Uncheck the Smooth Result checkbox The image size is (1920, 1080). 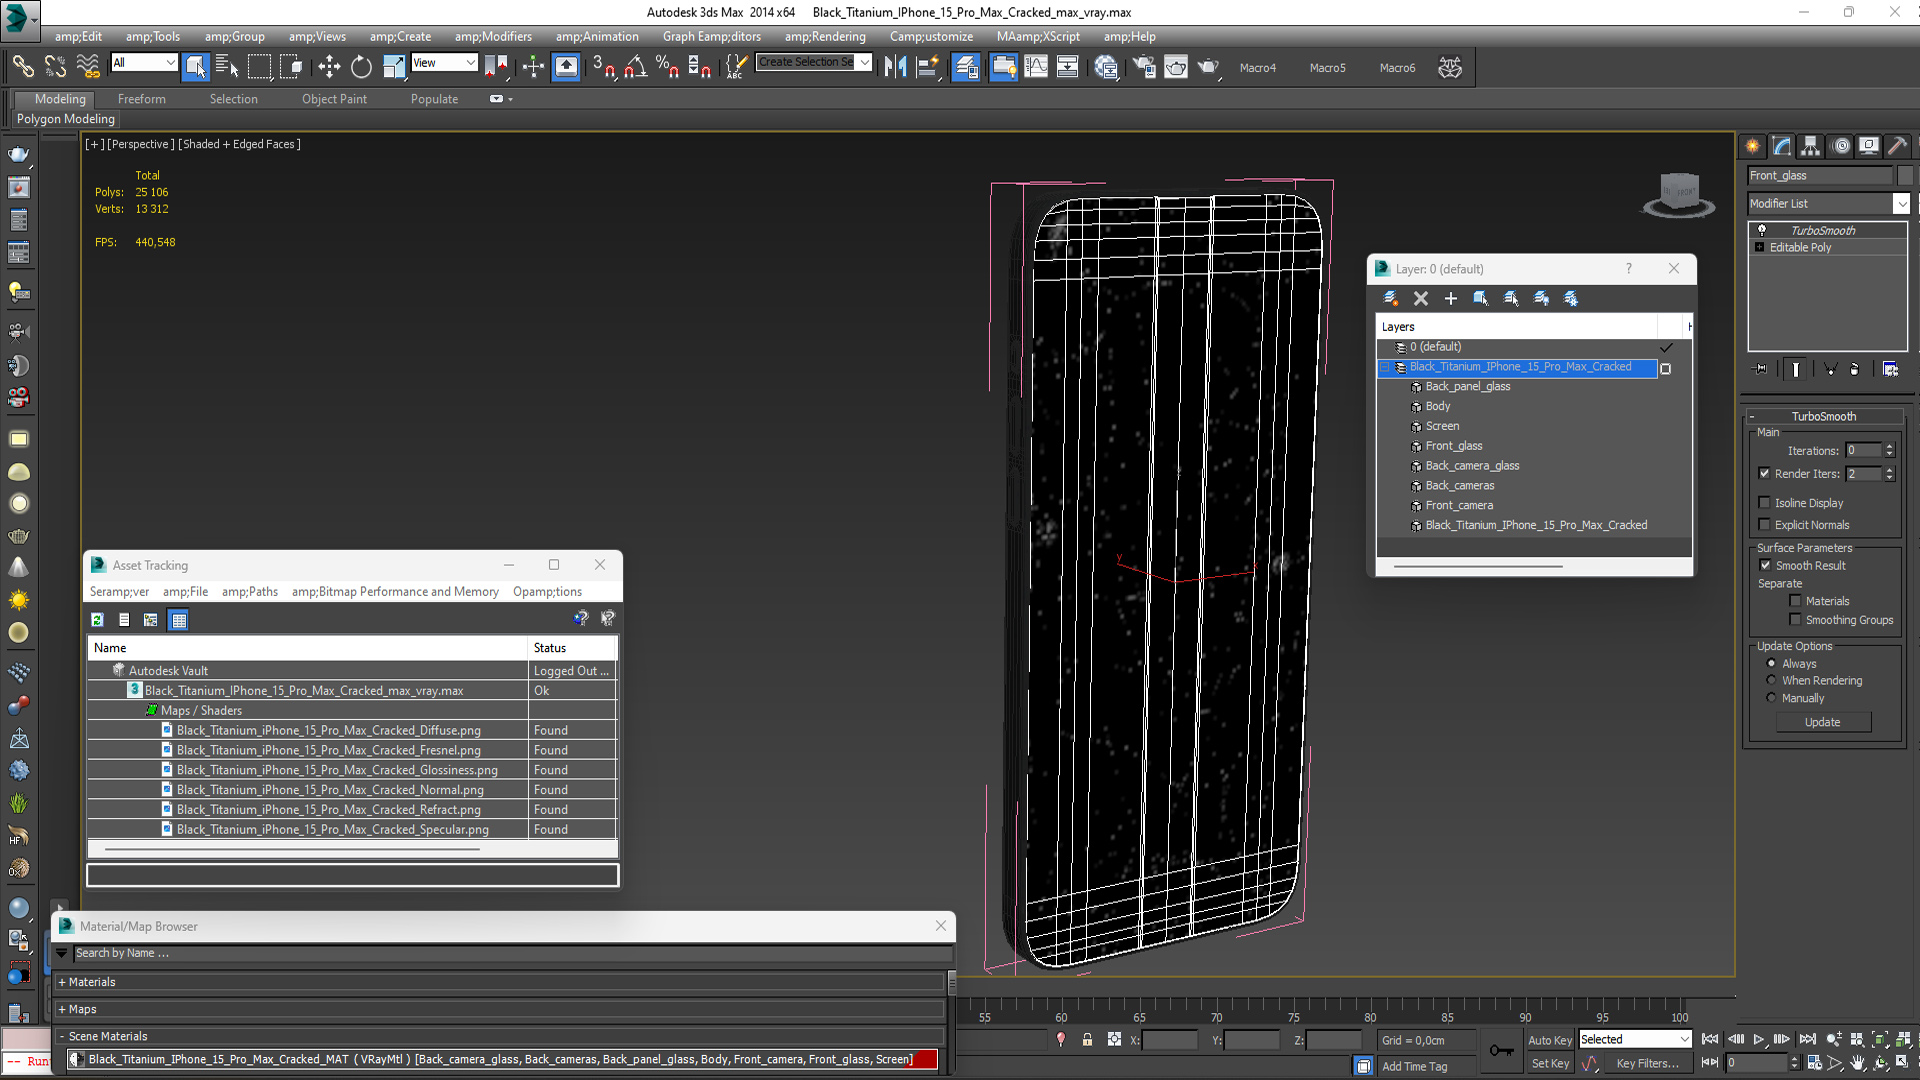1765,565
